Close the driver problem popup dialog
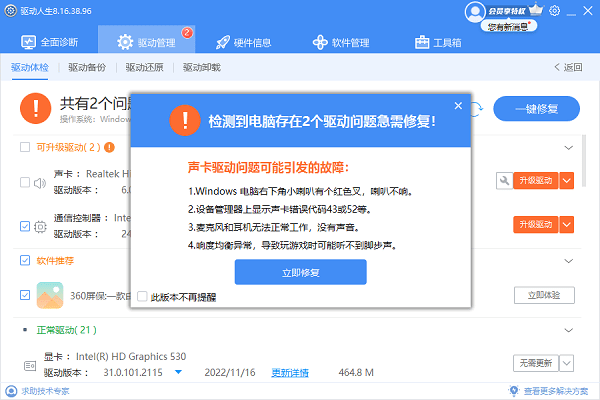This screenshot has height=400, width=600. click(x=458, y=105)
